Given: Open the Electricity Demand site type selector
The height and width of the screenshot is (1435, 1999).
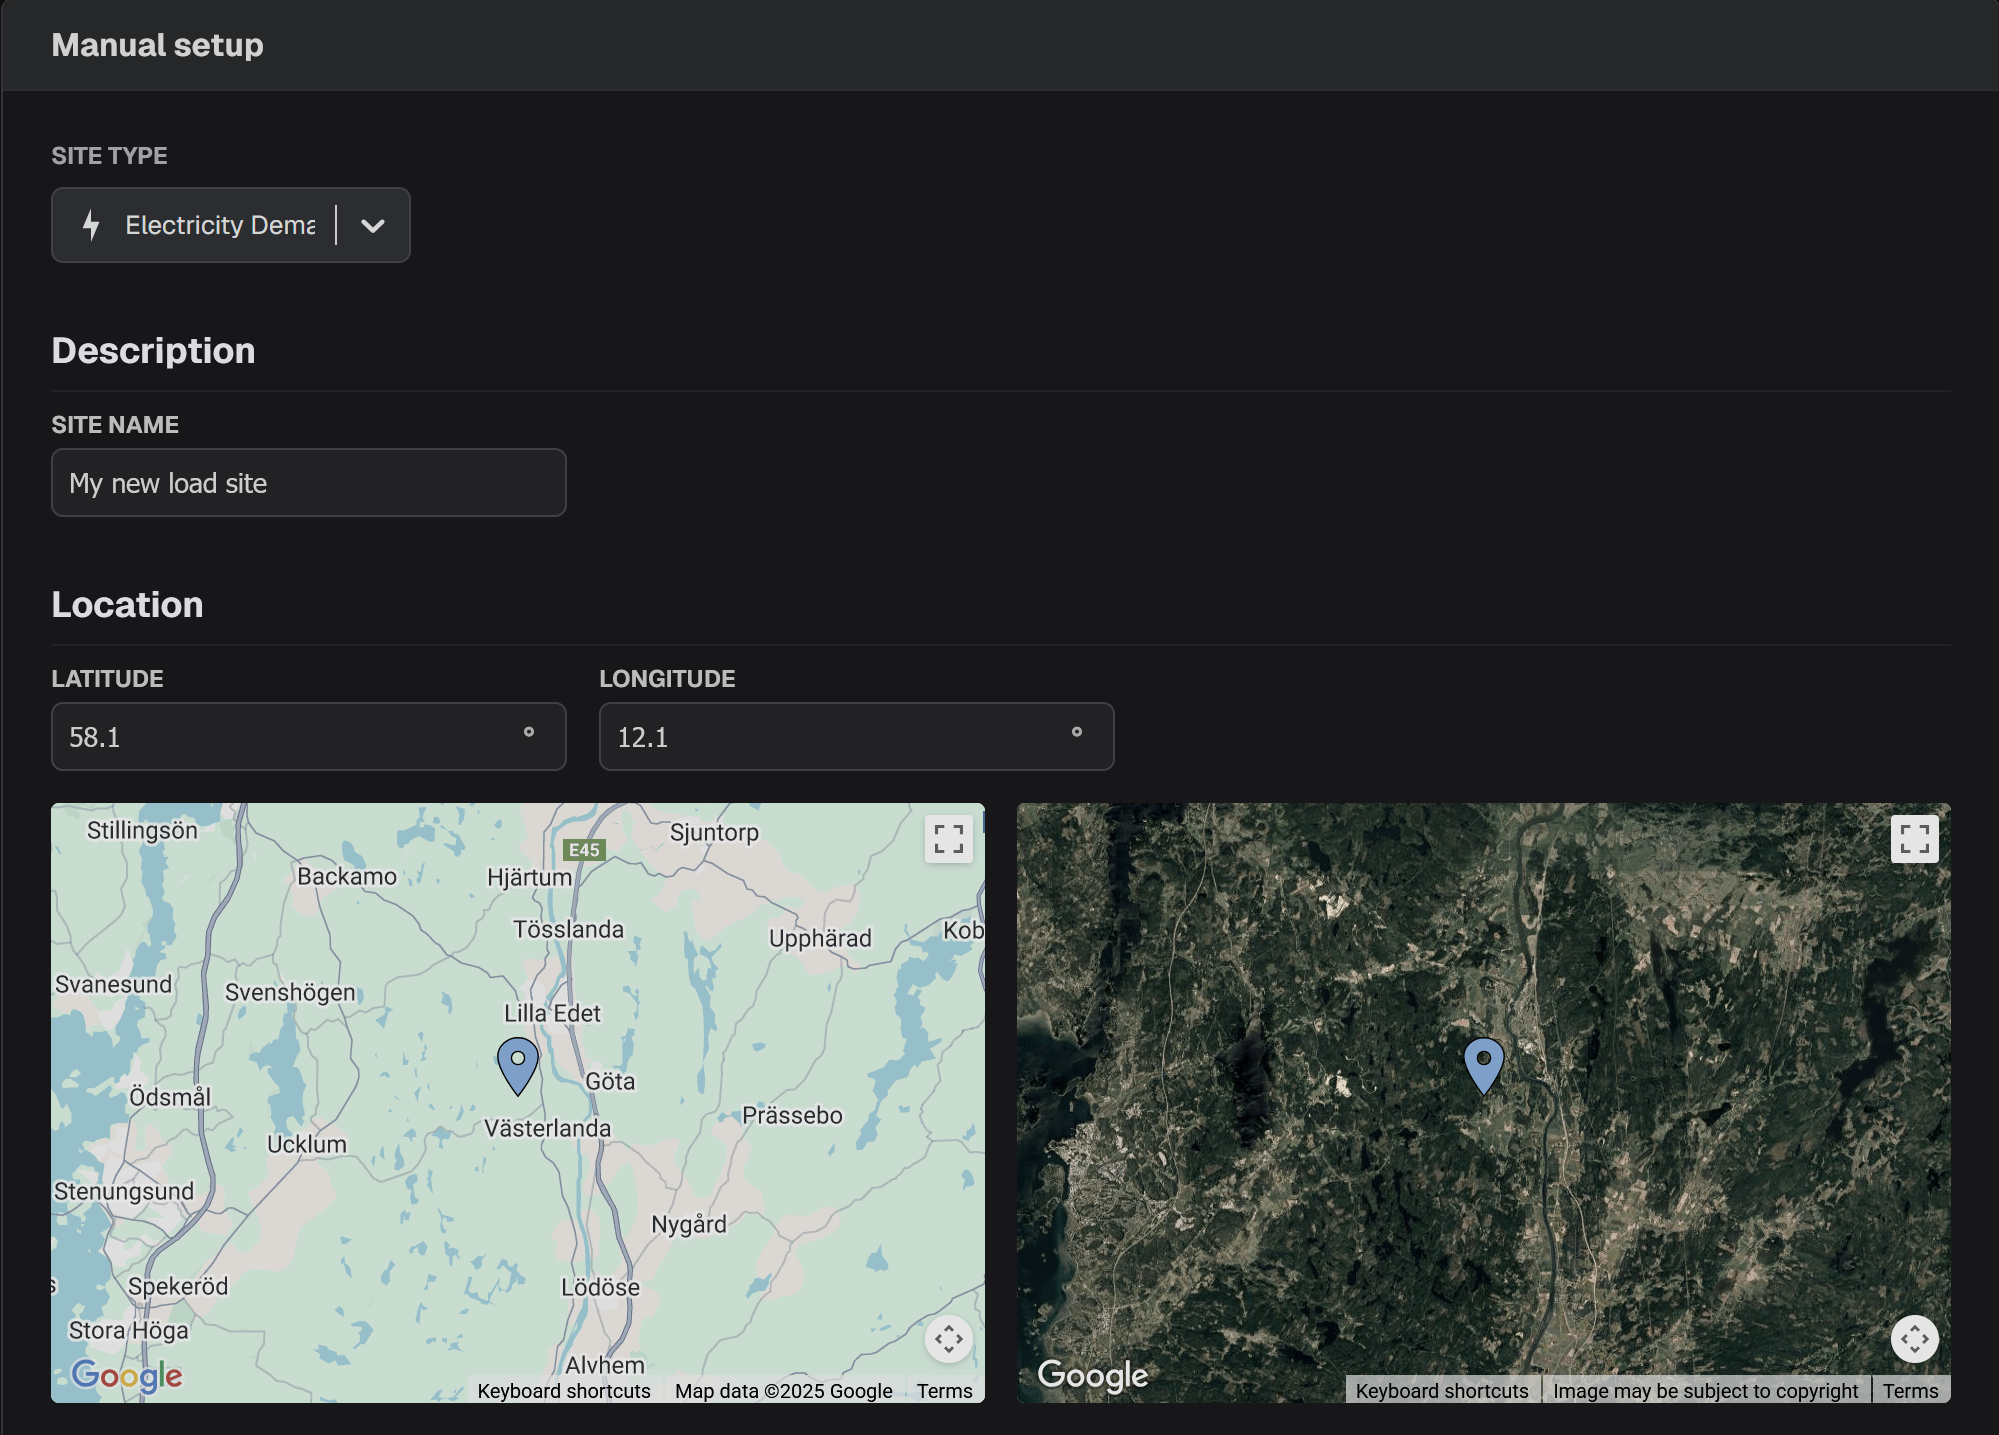Looking at the screenshot, I should click(x=220, y=226).
